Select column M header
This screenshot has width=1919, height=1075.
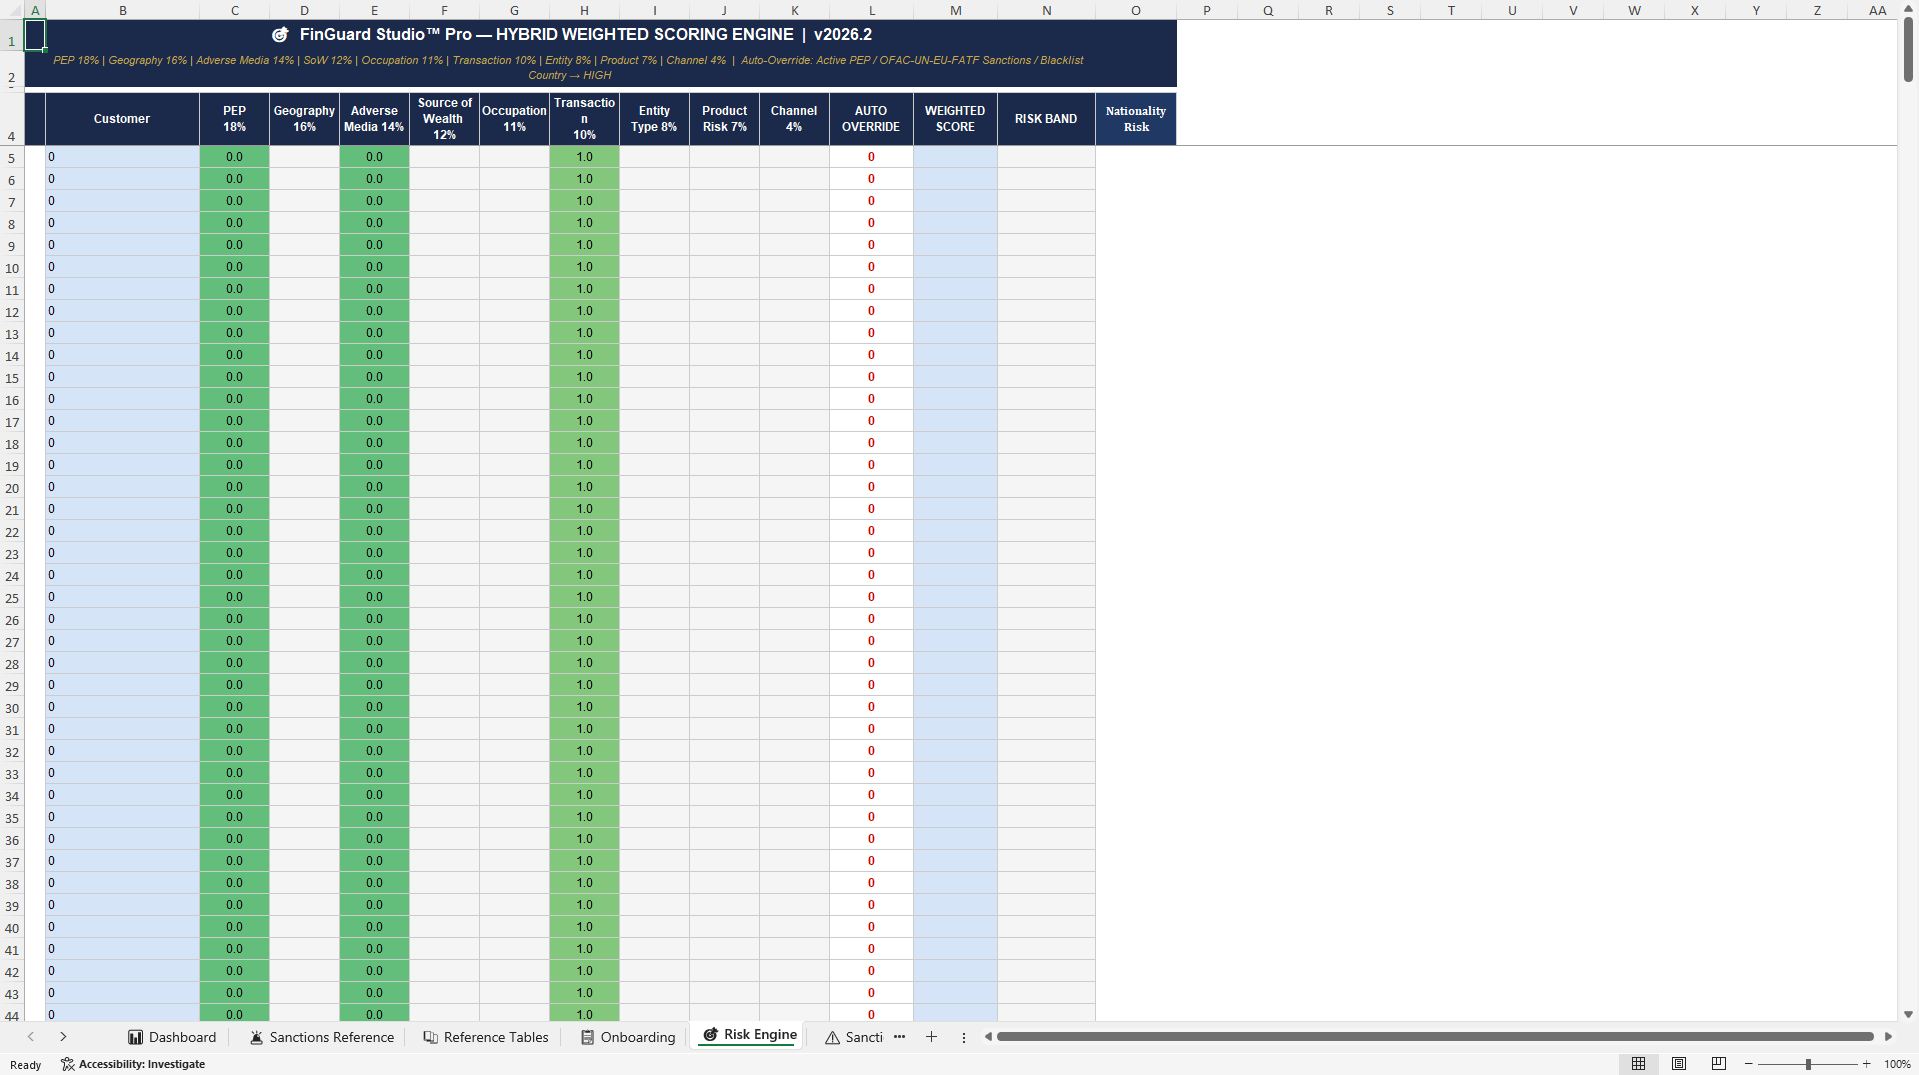coord(955,10)
